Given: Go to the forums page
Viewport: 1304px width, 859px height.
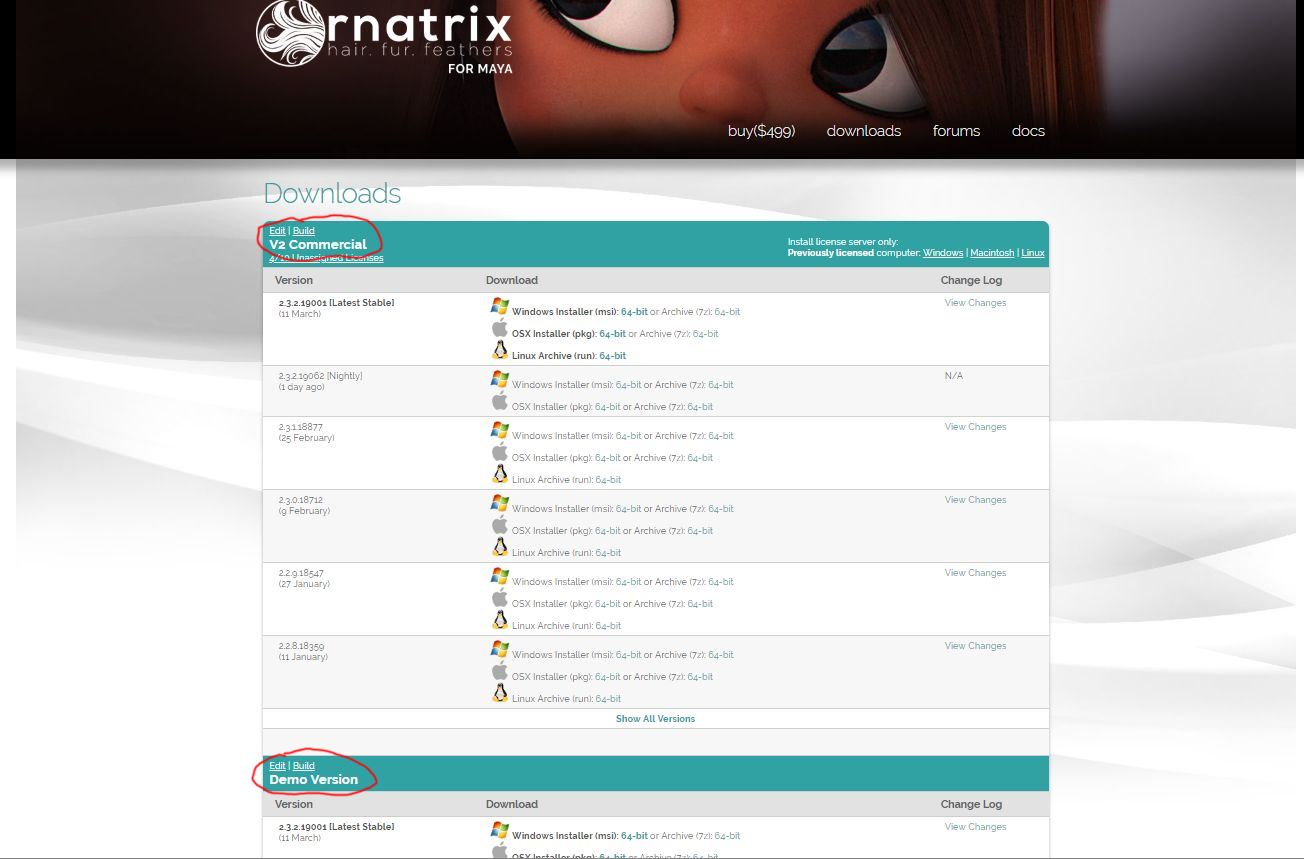Looking at the screenshot, I should tap(956, 131).
